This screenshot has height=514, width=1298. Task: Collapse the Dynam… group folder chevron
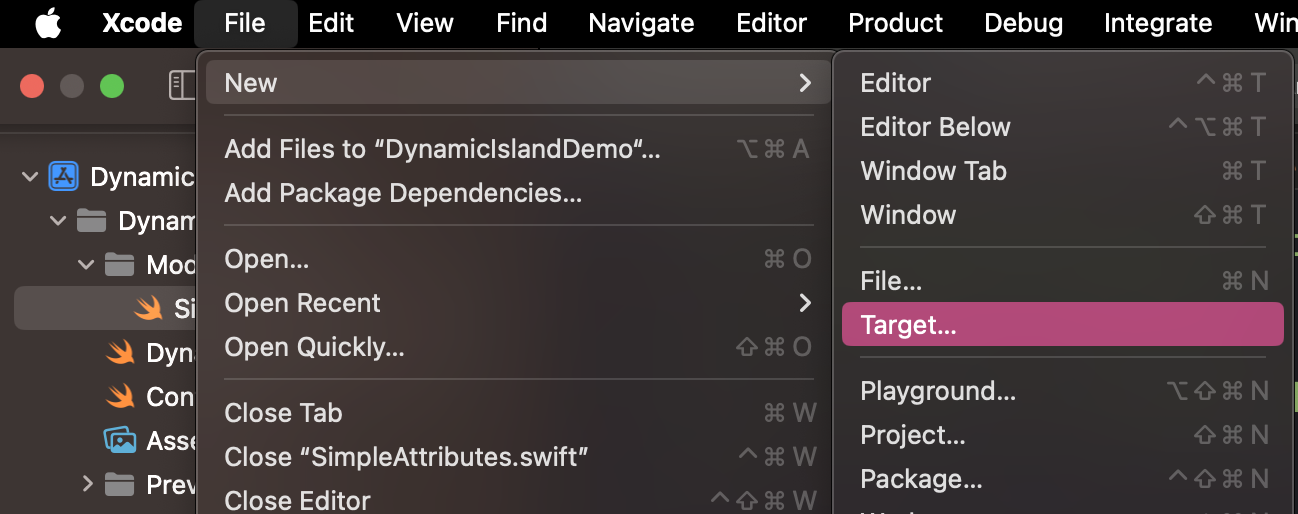pyautogui.click(x=57, y=221)
